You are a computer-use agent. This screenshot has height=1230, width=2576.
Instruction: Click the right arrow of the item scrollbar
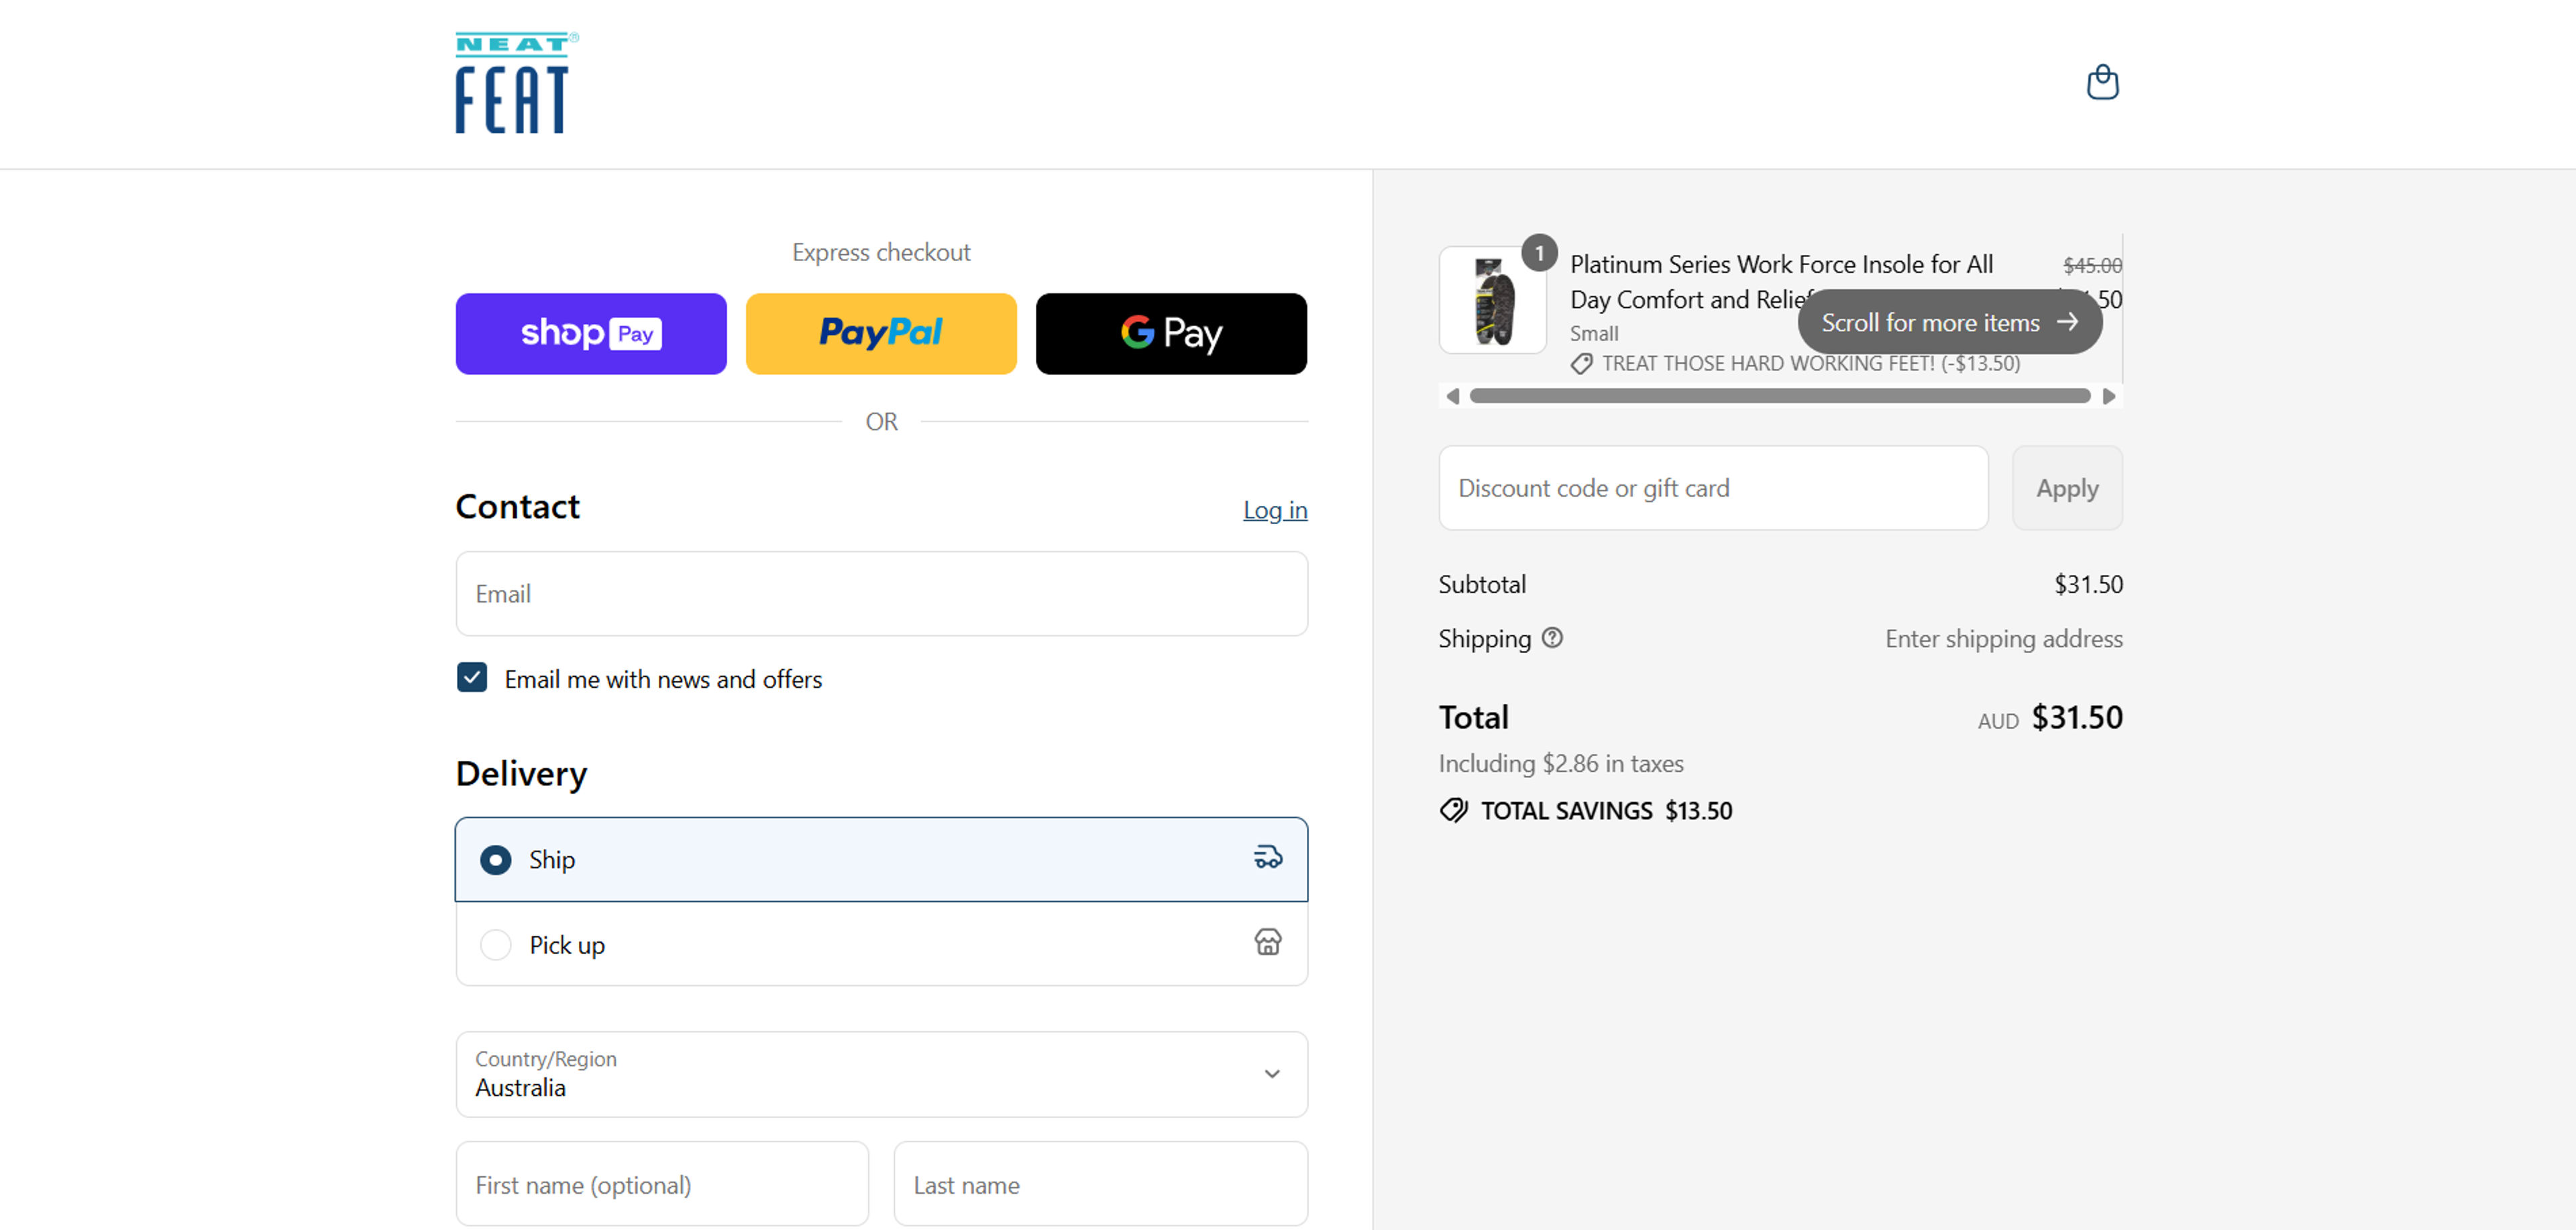click(x=2109, y=397)
